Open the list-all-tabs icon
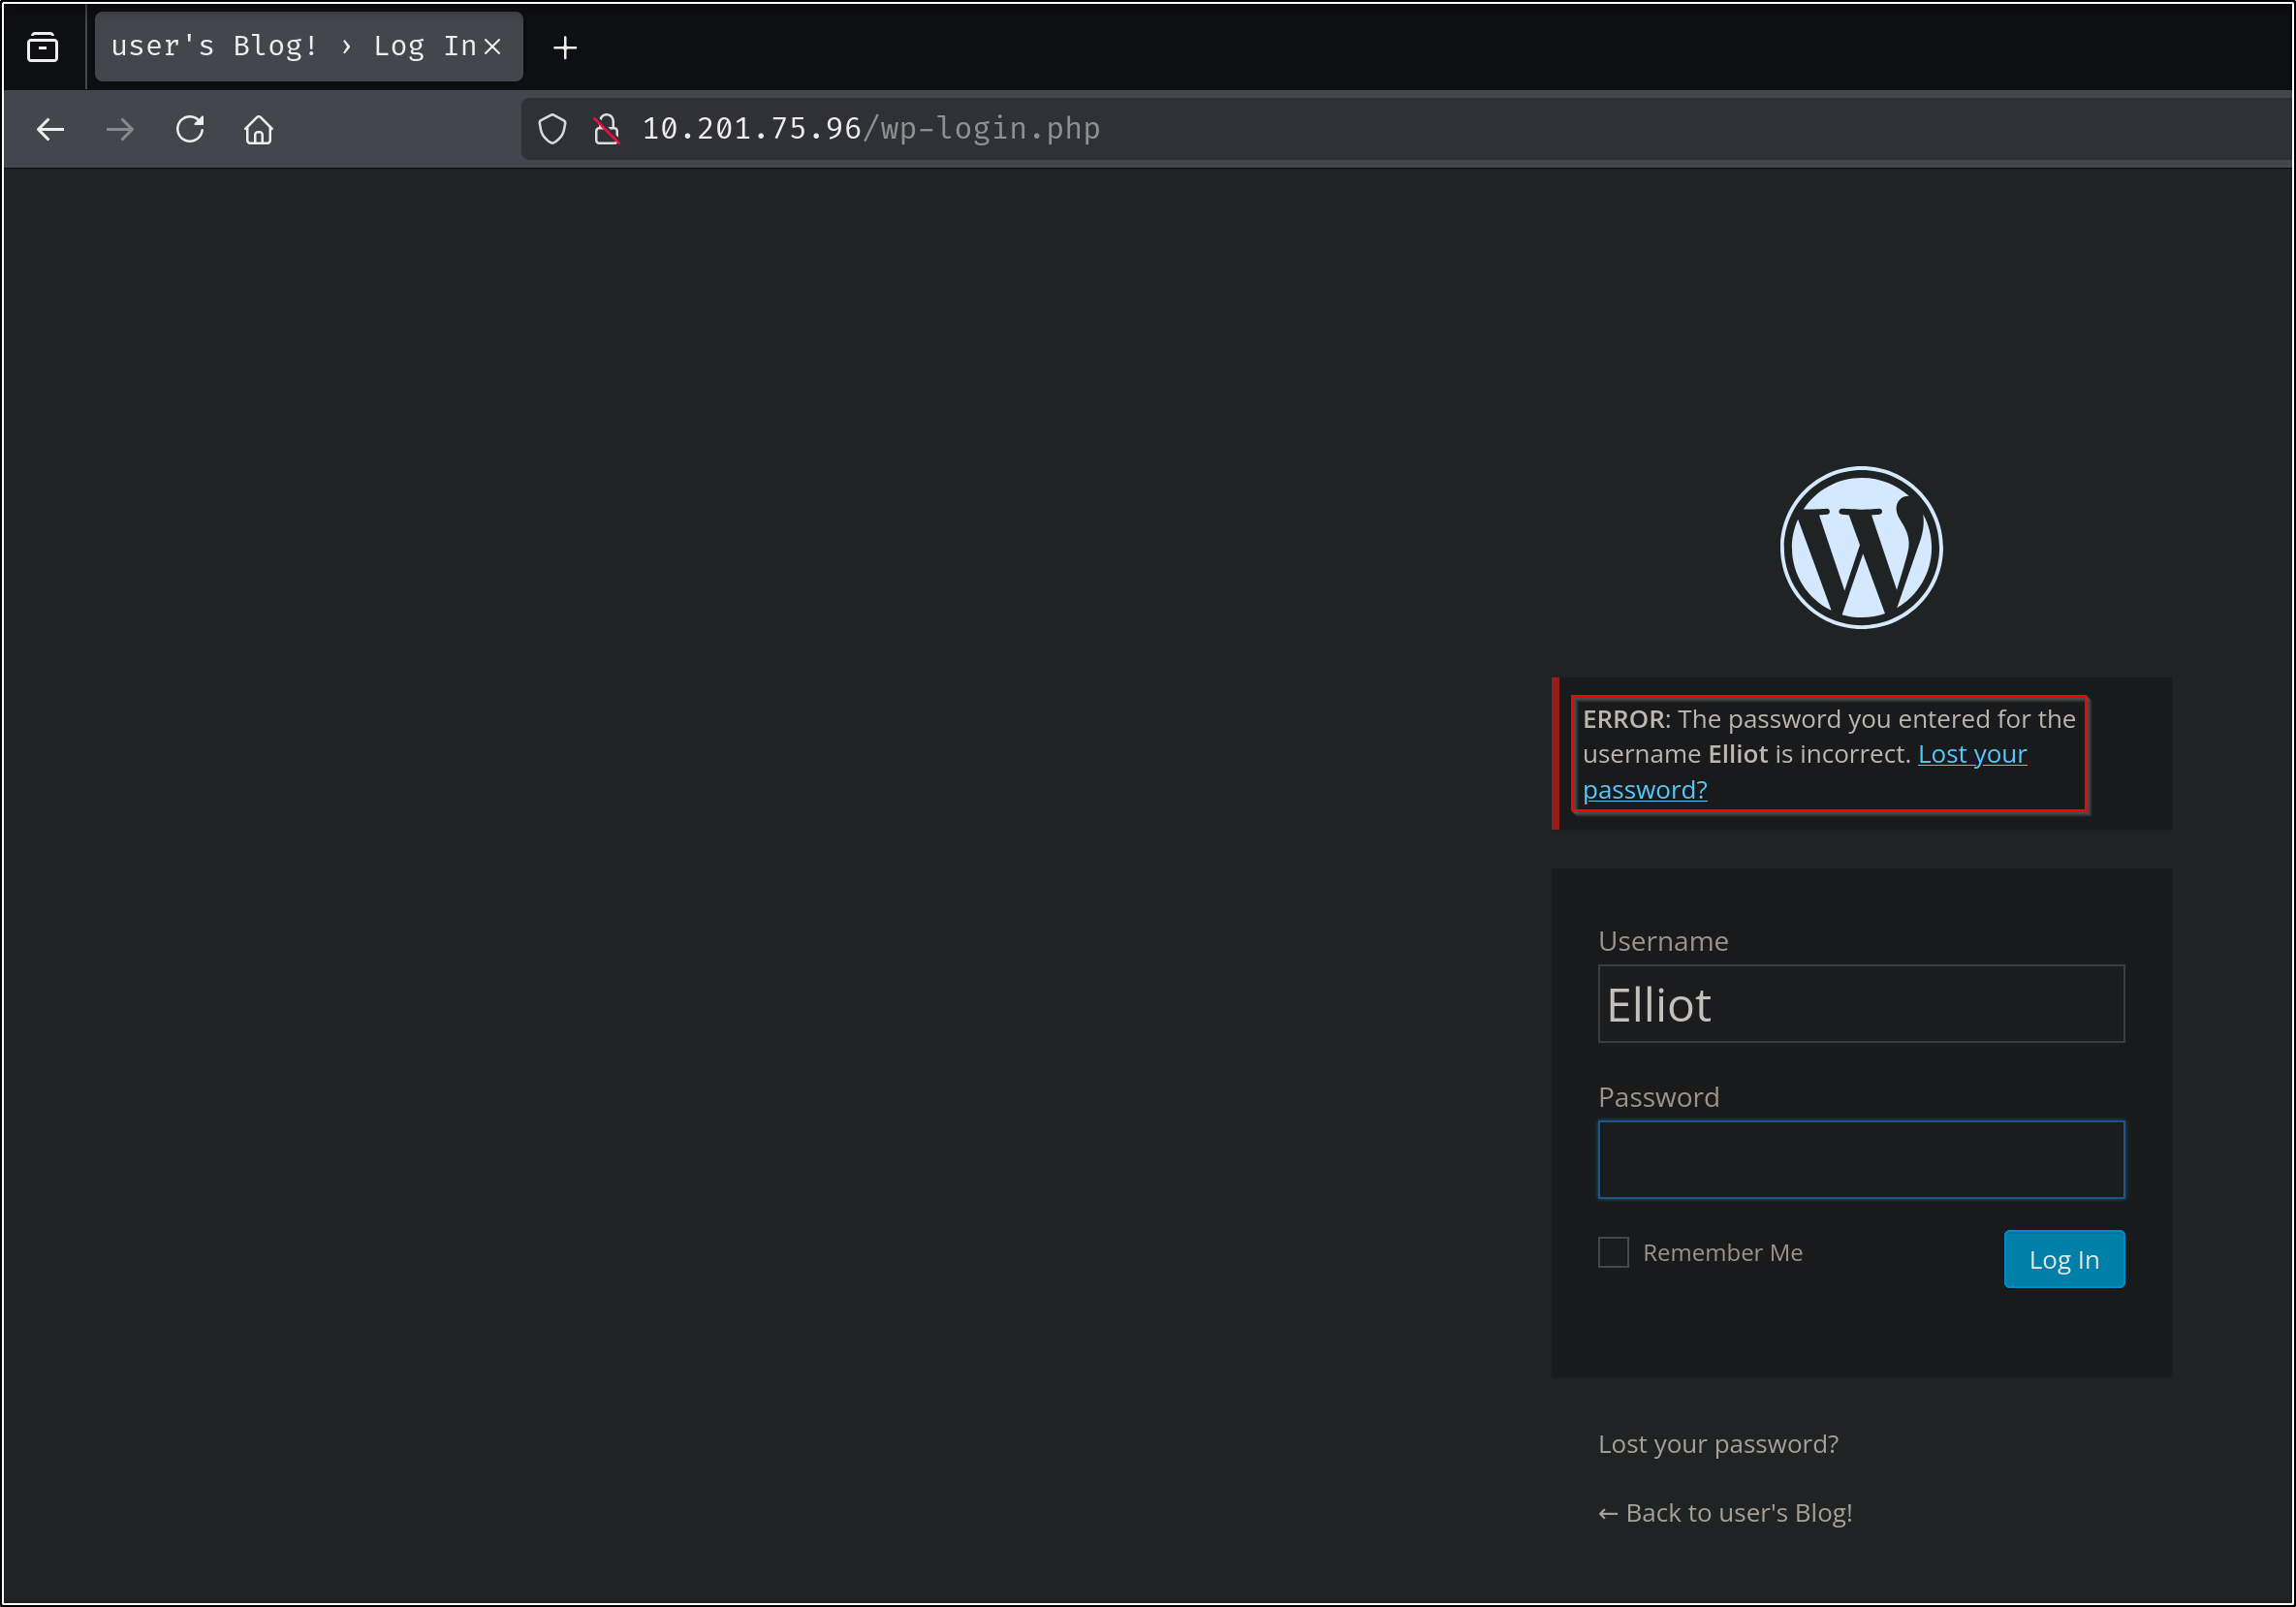The image size is (2296, 1607). [42, 47]
